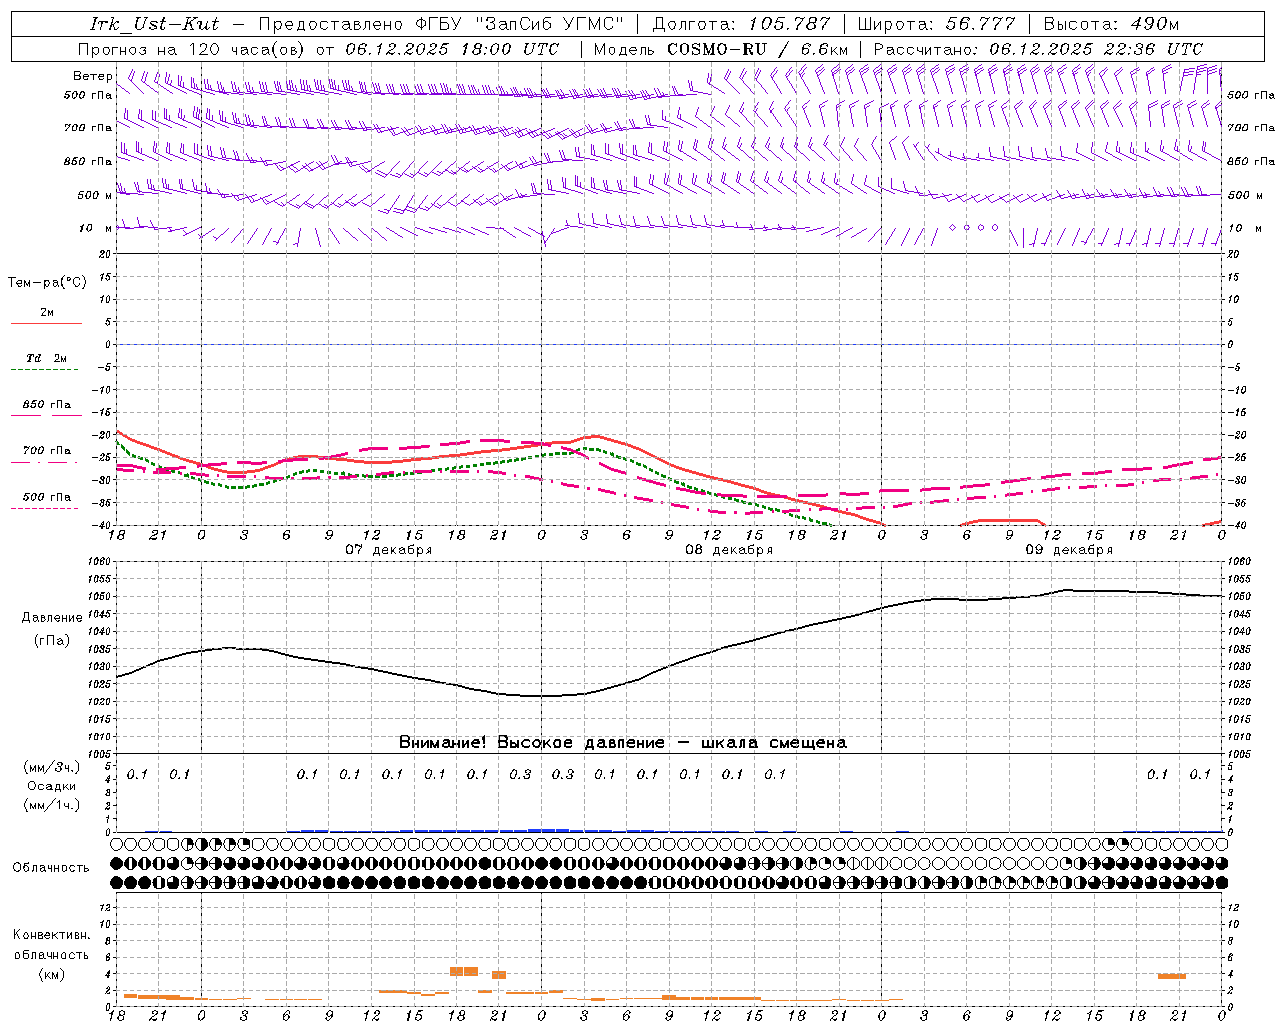Click the warning "Внимание! Высокое давление — шкала смещена"
Screen dimensions: 1280x1024
[623, 743]
